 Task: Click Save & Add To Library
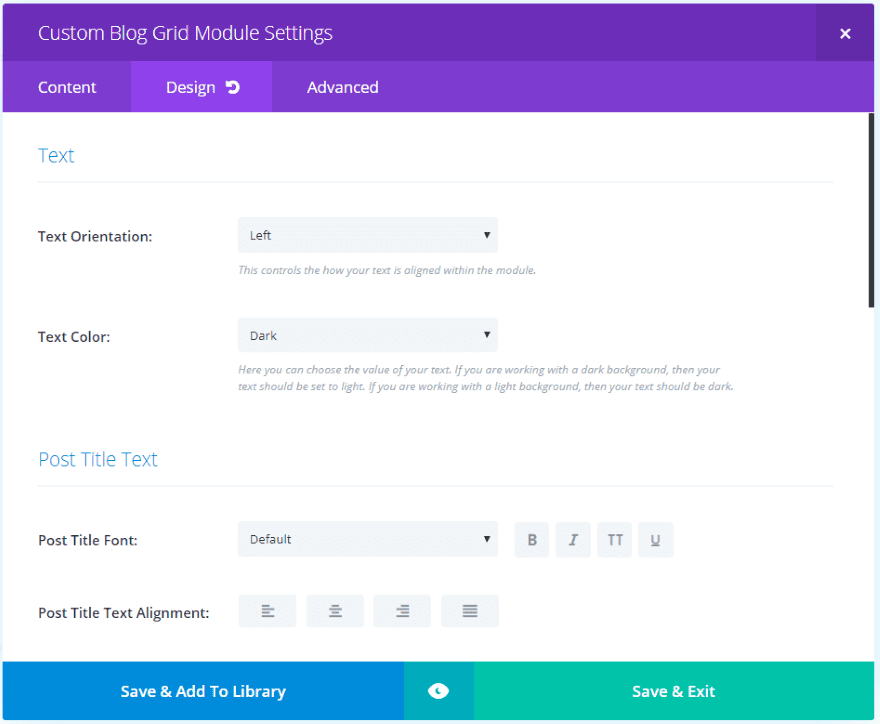(203, 691)
